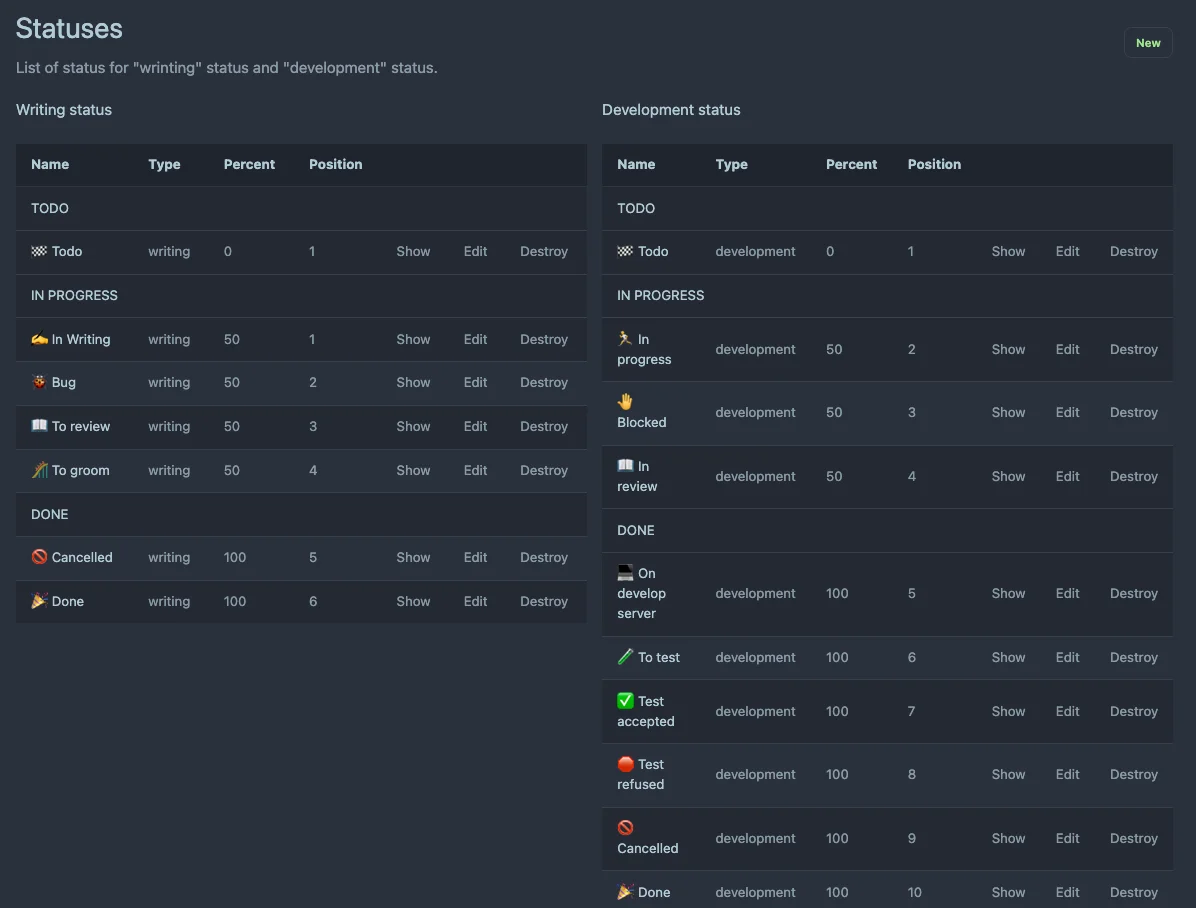Destroy the On develop server status

pos(1133,593)
